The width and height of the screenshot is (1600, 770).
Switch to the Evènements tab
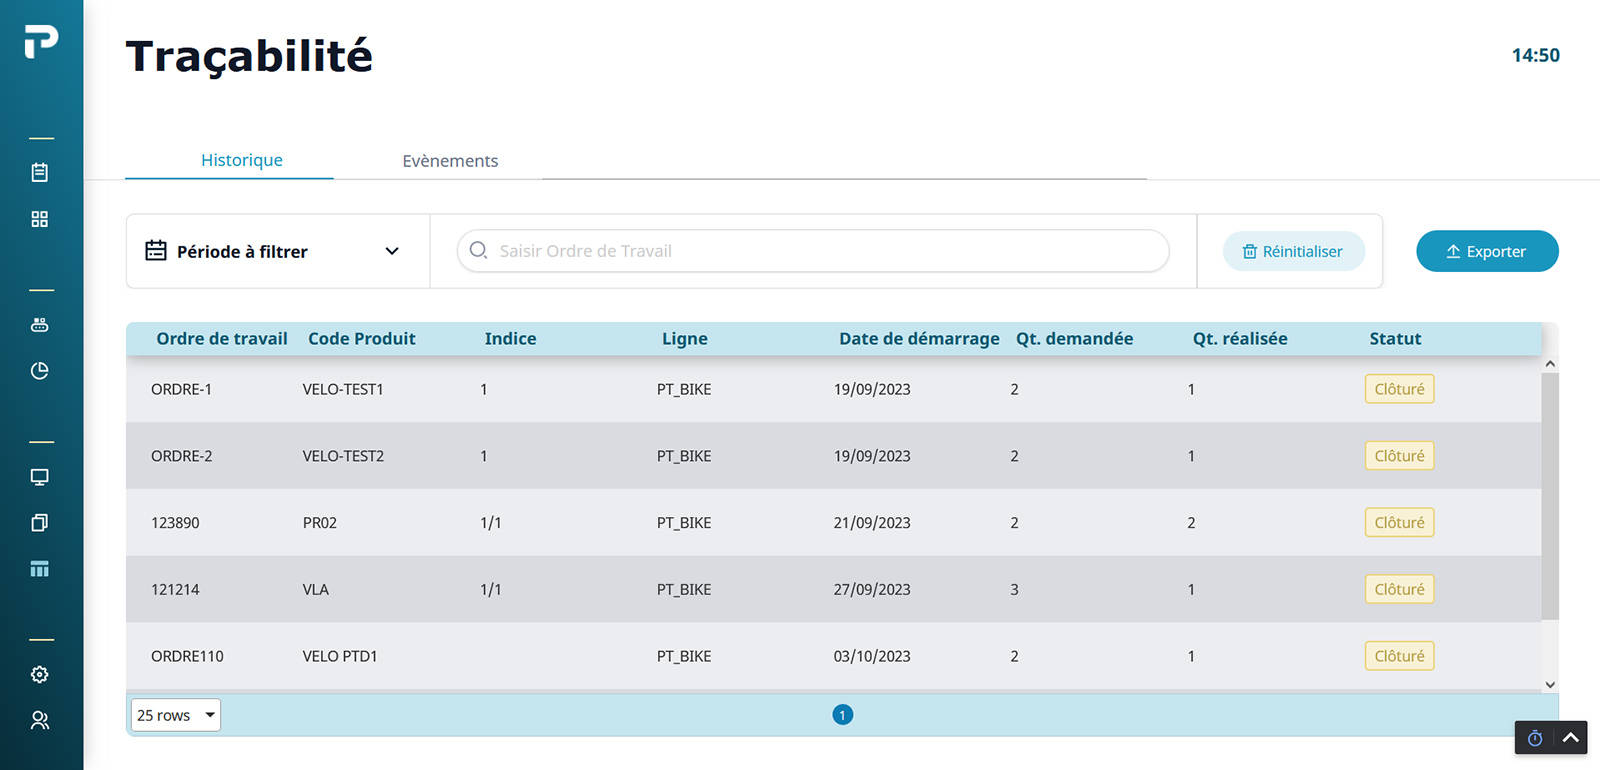[450, 161]
